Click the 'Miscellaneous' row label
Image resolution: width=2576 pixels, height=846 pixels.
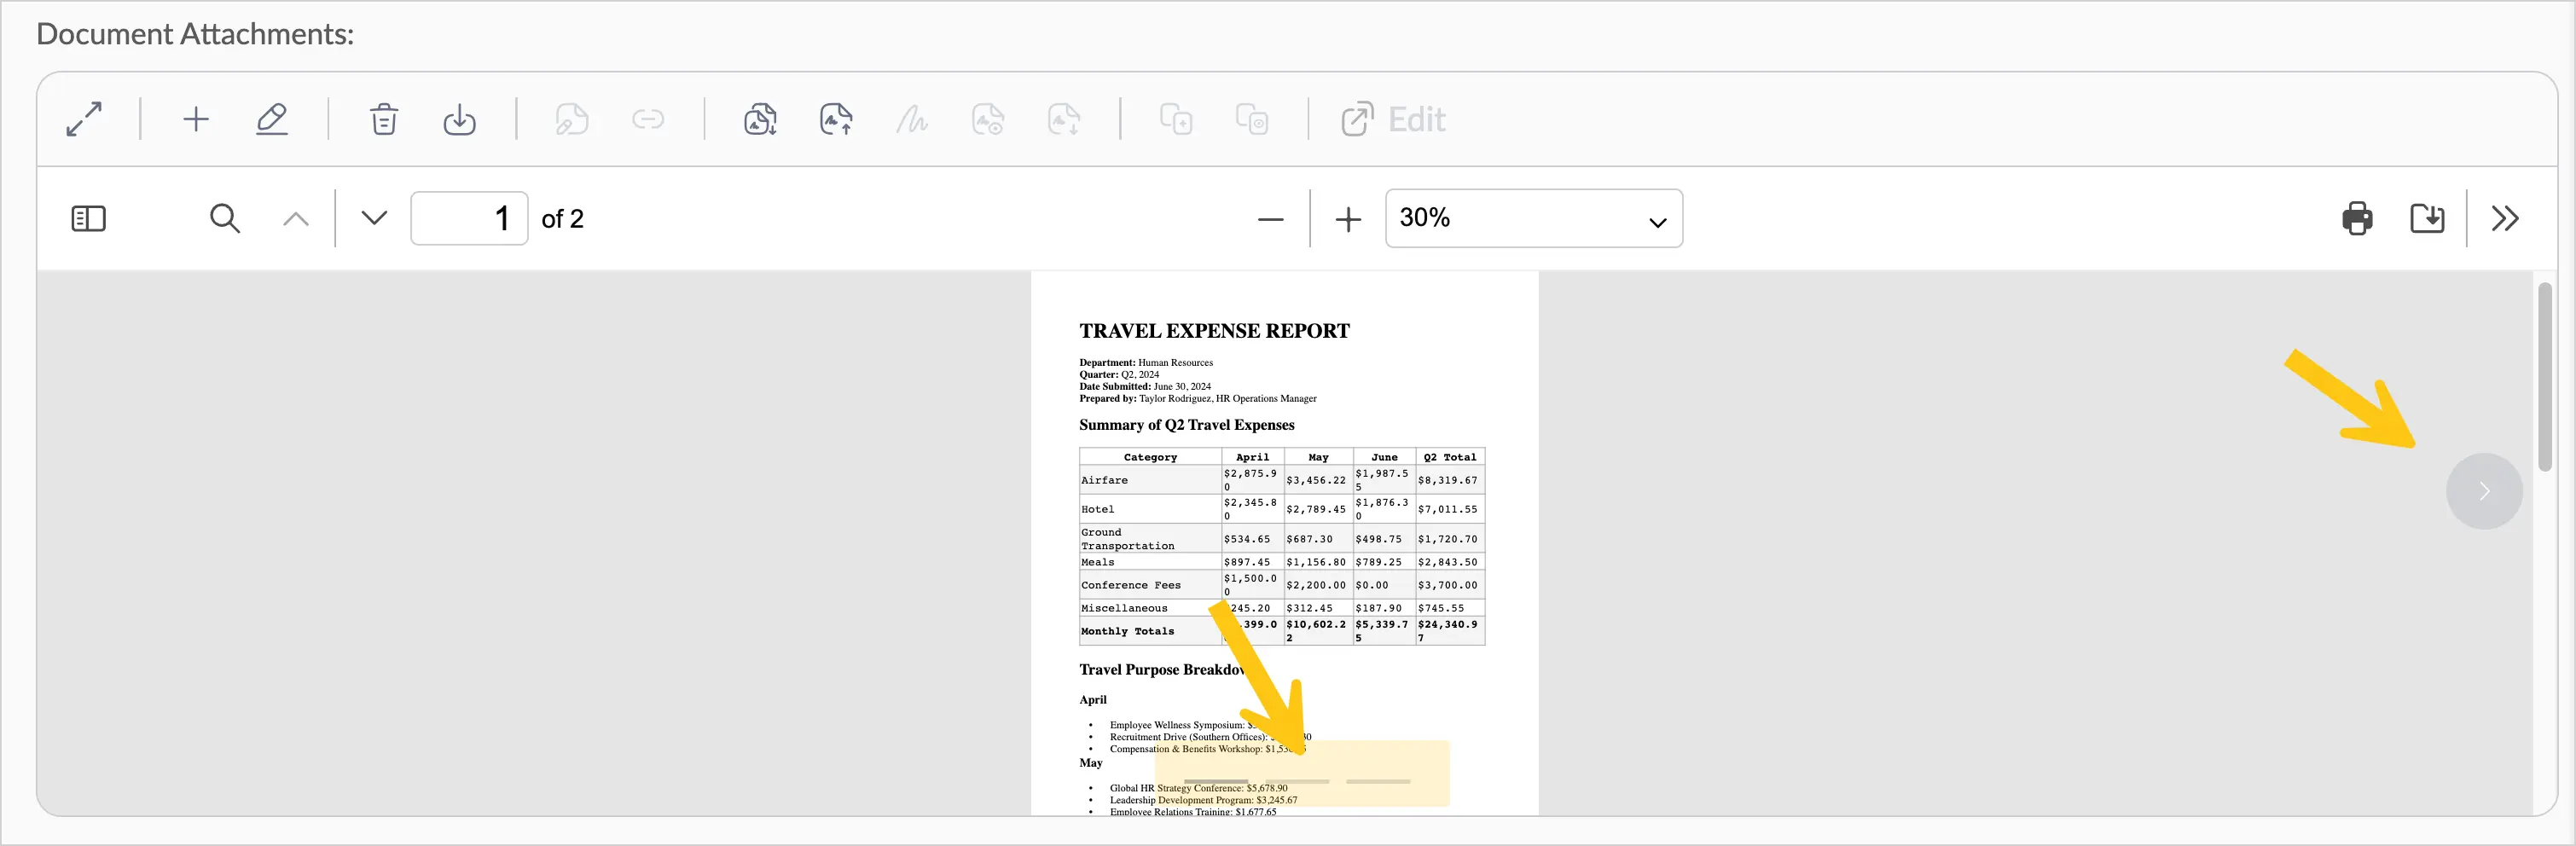(x=1124, y=608)
